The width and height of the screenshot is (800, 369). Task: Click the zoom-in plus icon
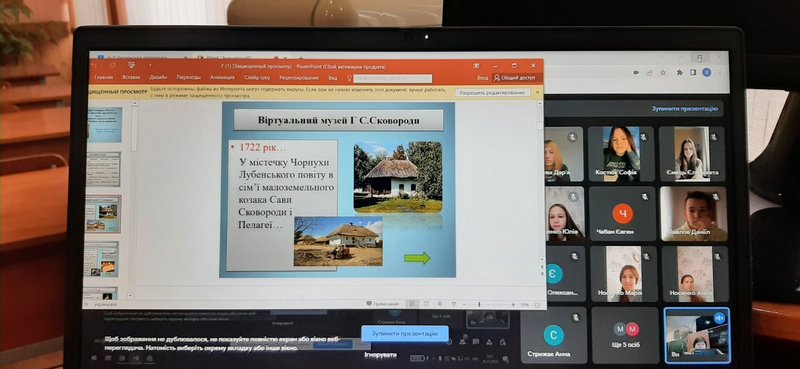[x=513, y=304]
